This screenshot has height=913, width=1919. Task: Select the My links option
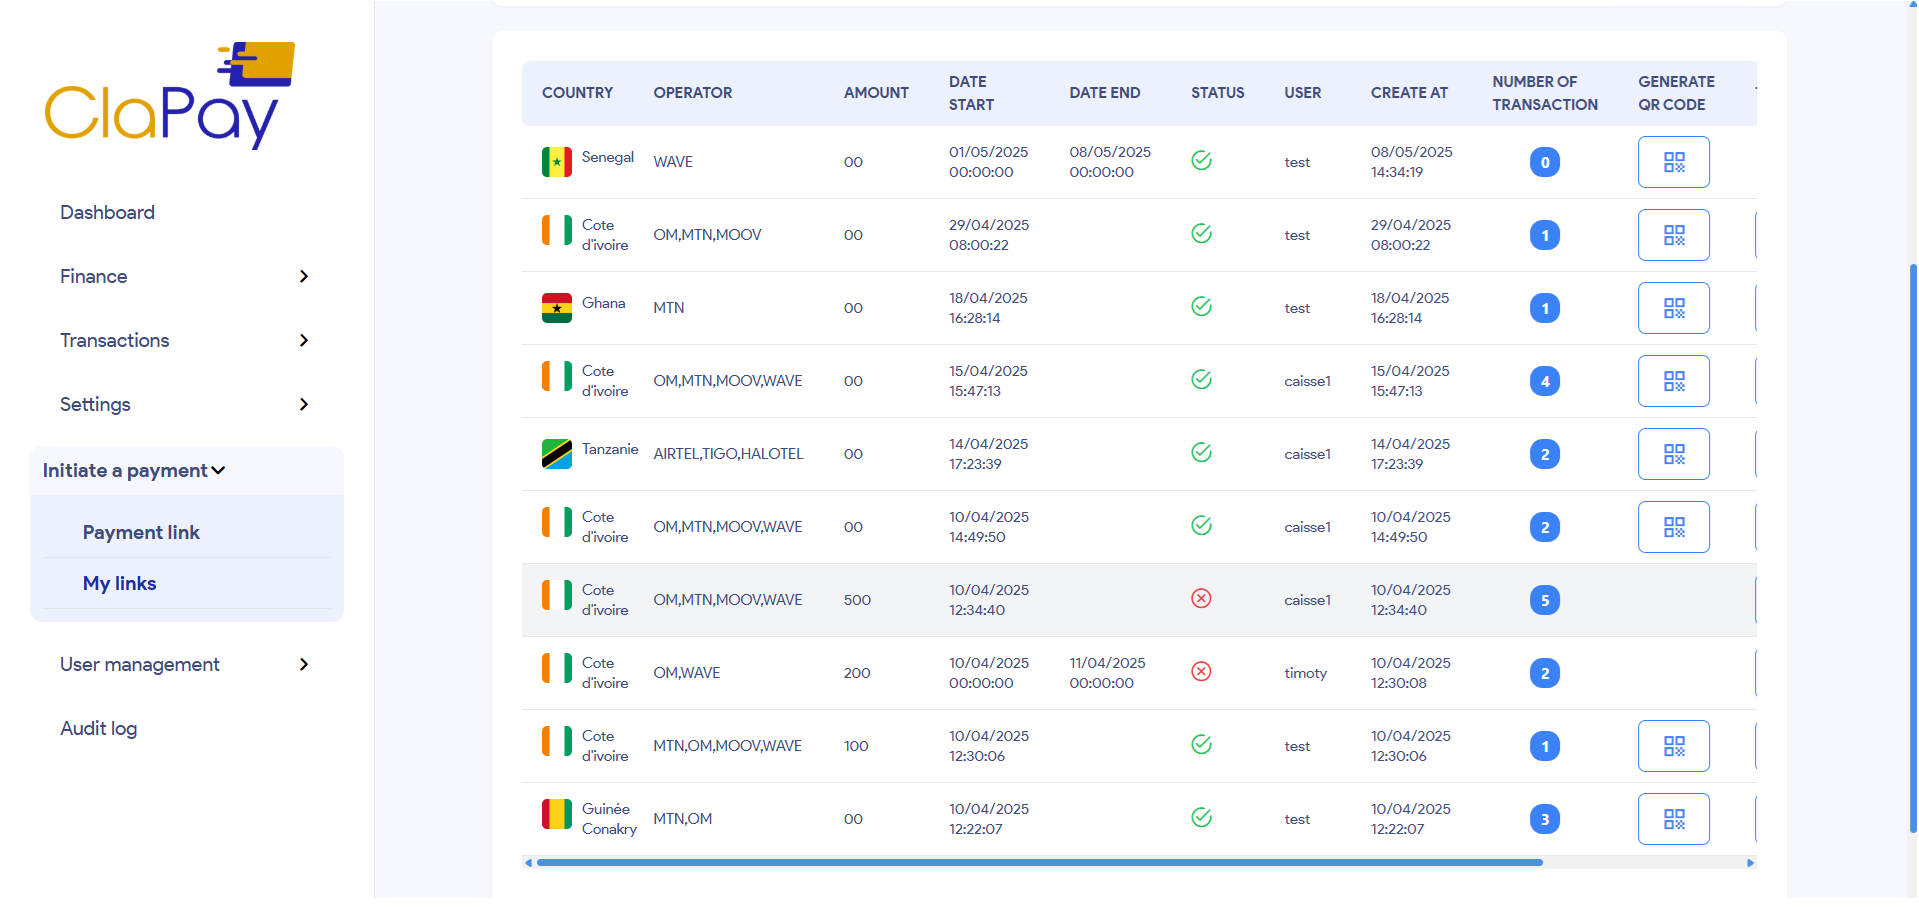click(119, 583)
